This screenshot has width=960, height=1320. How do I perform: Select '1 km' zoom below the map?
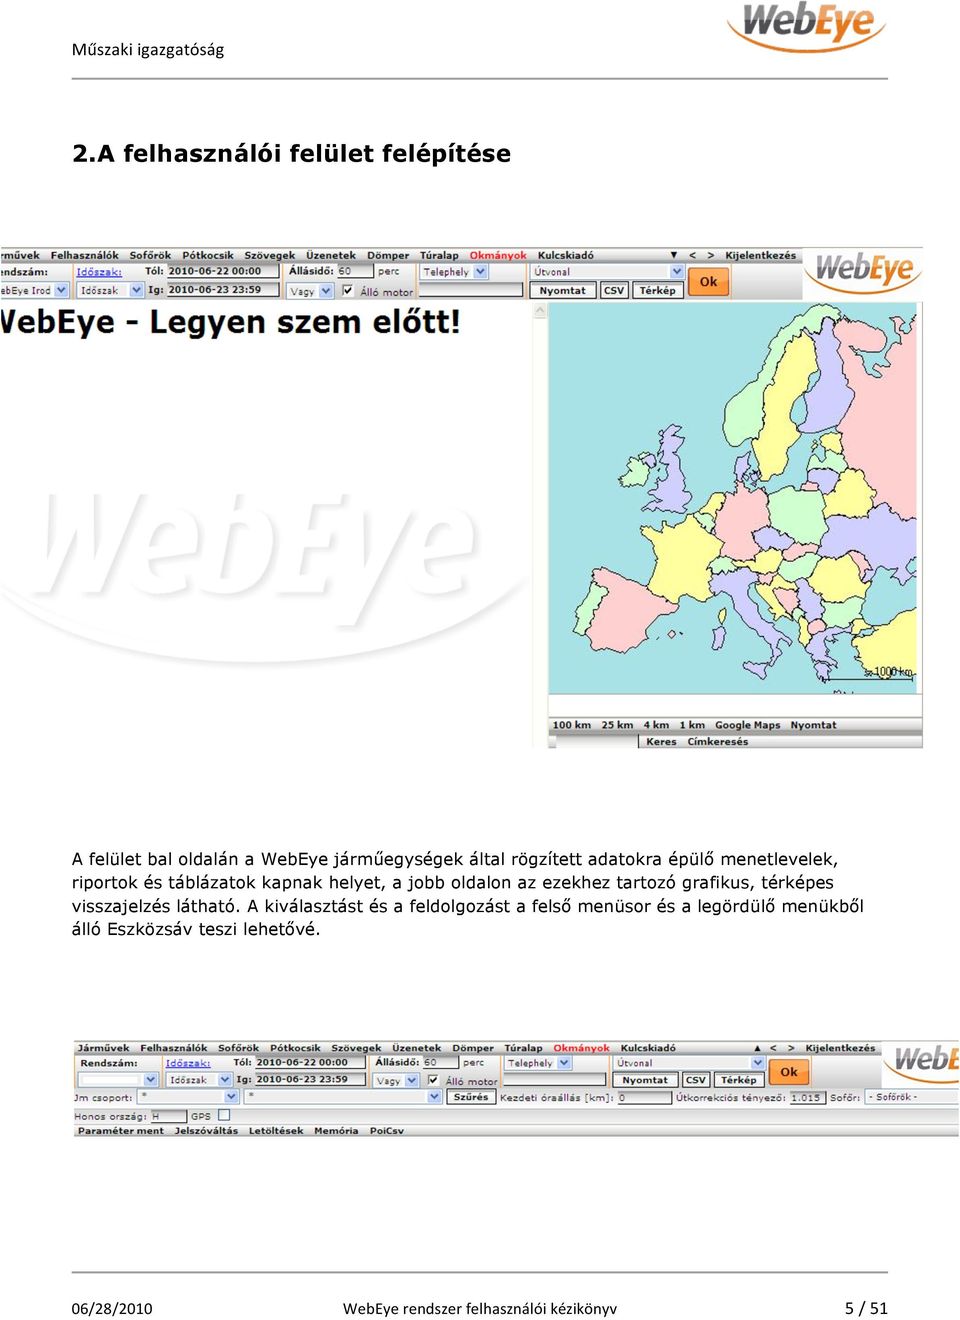[x=692, y=726]
